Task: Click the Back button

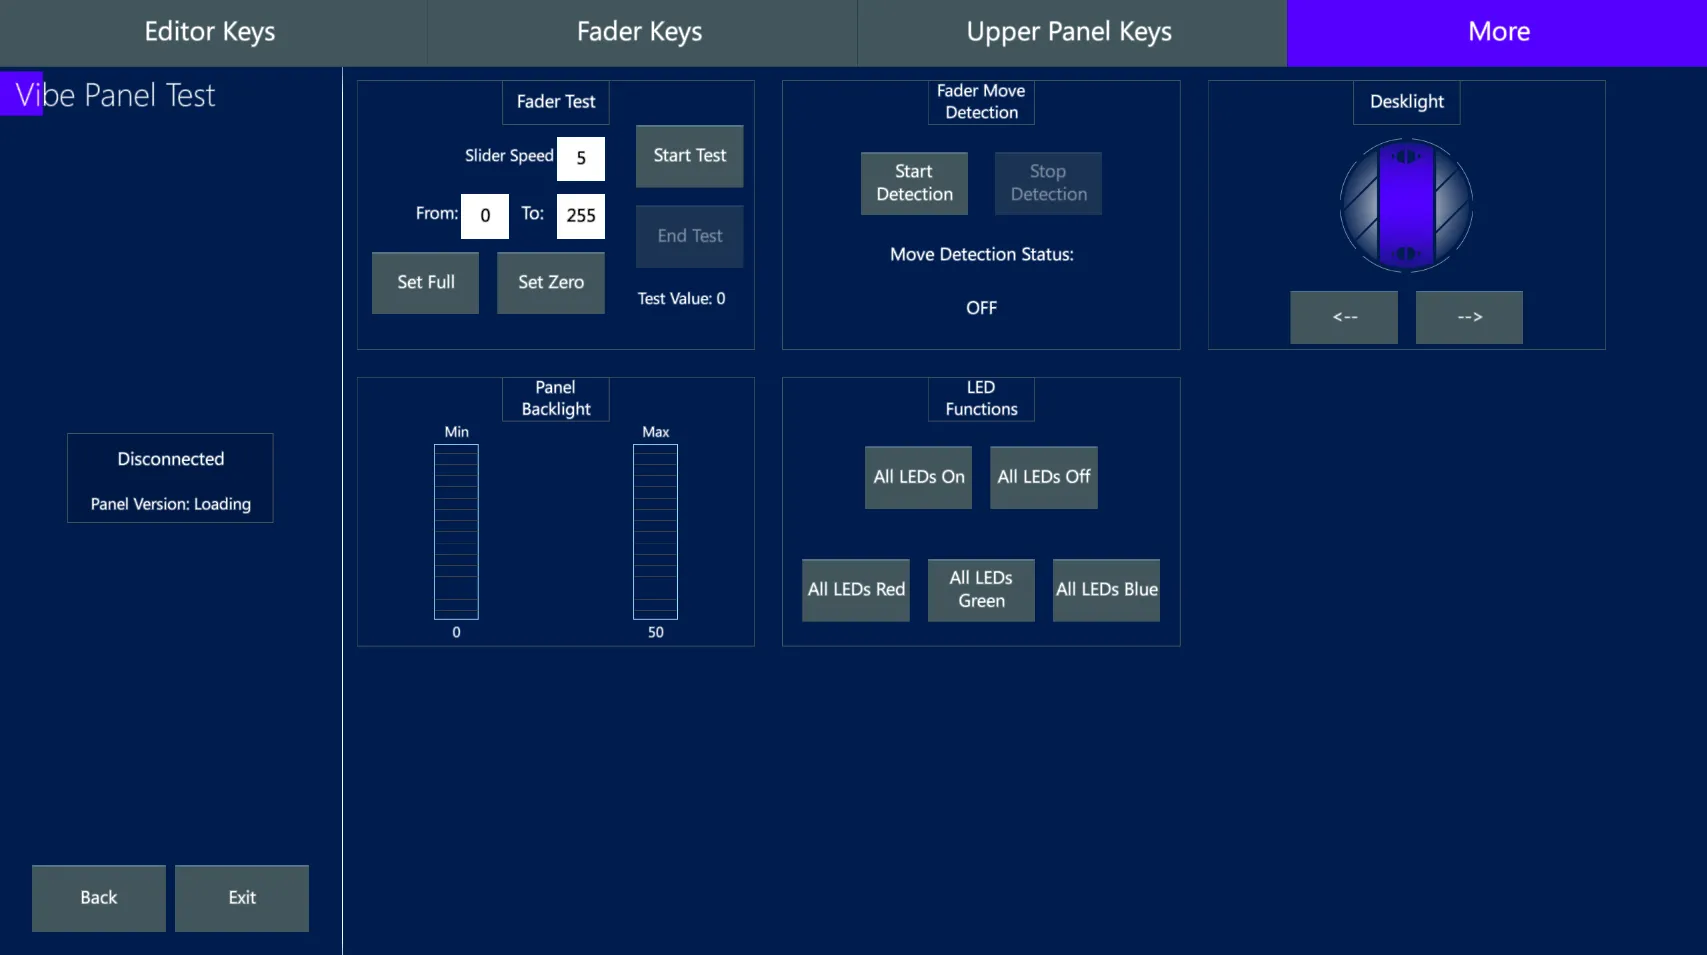Action: (99, 898)
